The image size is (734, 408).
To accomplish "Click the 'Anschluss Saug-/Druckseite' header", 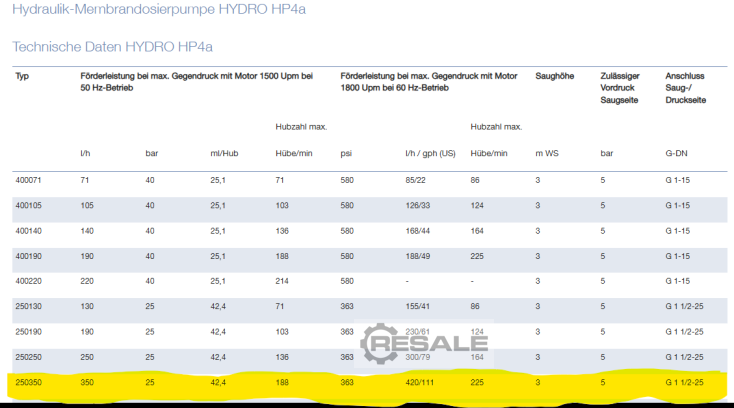I will 686,88.
